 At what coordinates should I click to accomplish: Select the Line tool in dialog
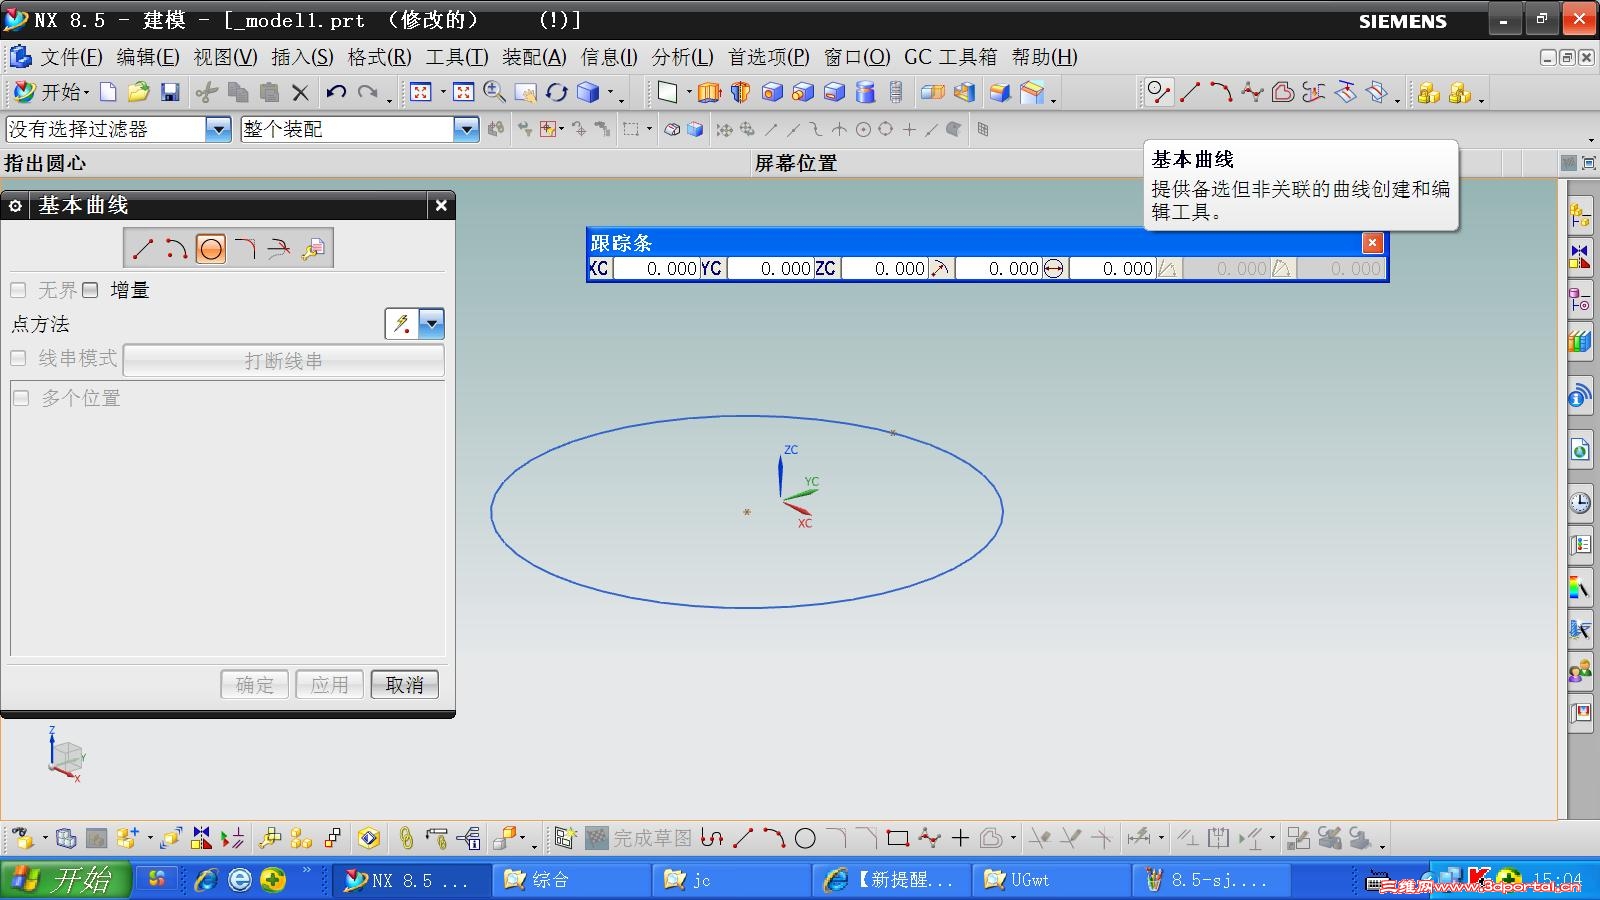(x=143, y=248)
